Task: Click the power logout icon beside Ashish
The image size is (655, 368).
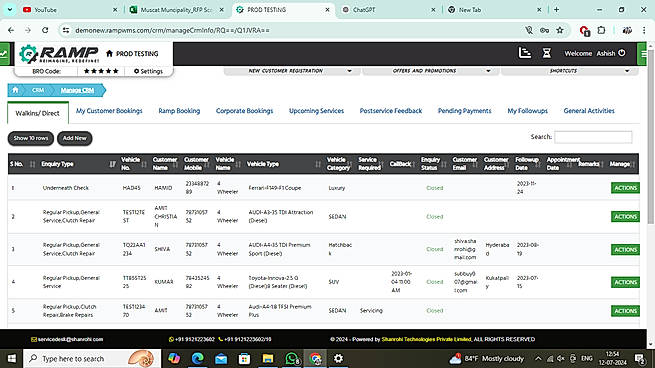Action: click(x=622, y=53)
